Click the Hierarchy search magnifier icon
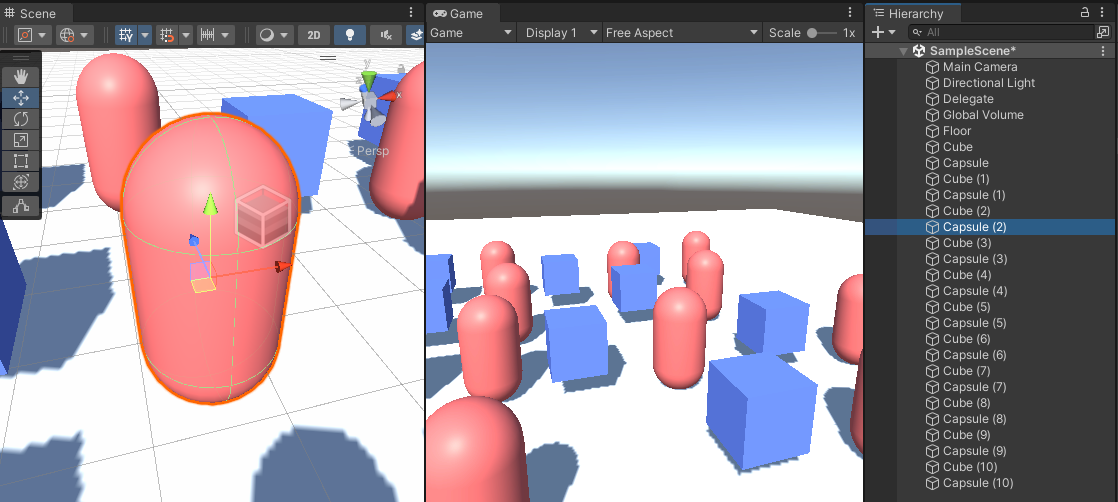The width and height of the screenshot is (1118, 502). tap(918, 32)
